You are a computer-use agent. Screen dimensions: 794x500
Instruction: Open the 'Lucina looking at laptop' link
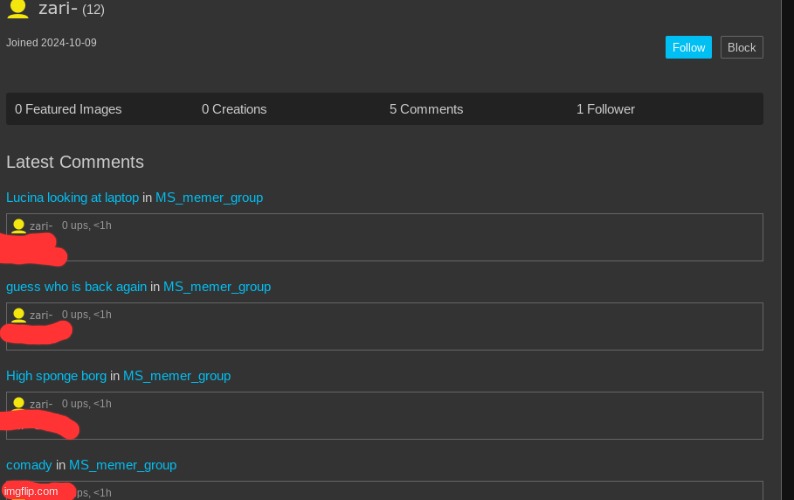pos(72,197)
